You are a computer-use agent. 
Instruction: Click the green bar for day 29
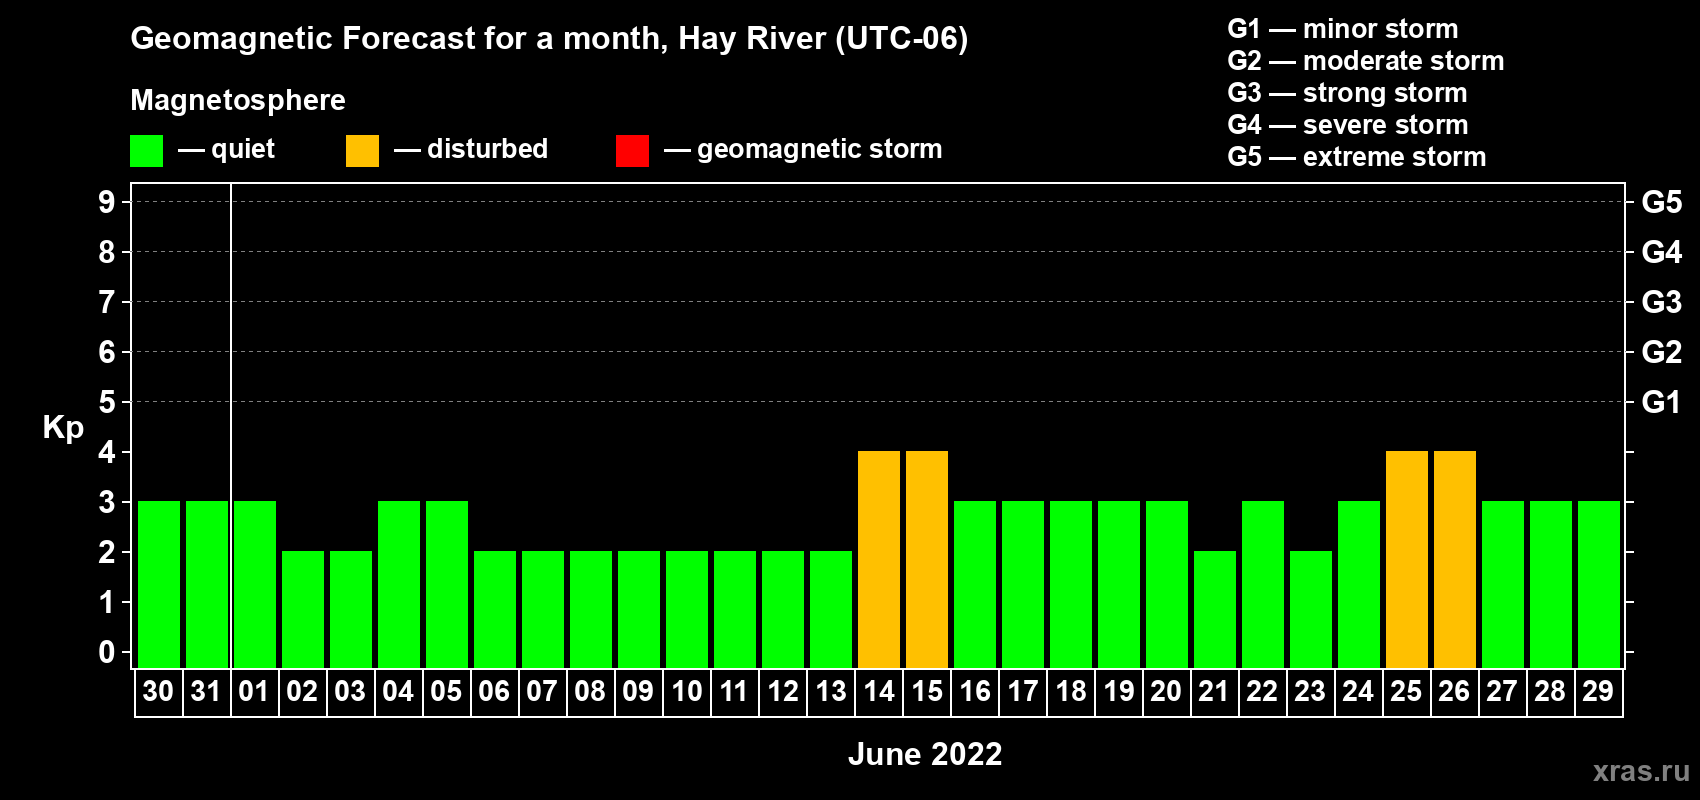1599,584
